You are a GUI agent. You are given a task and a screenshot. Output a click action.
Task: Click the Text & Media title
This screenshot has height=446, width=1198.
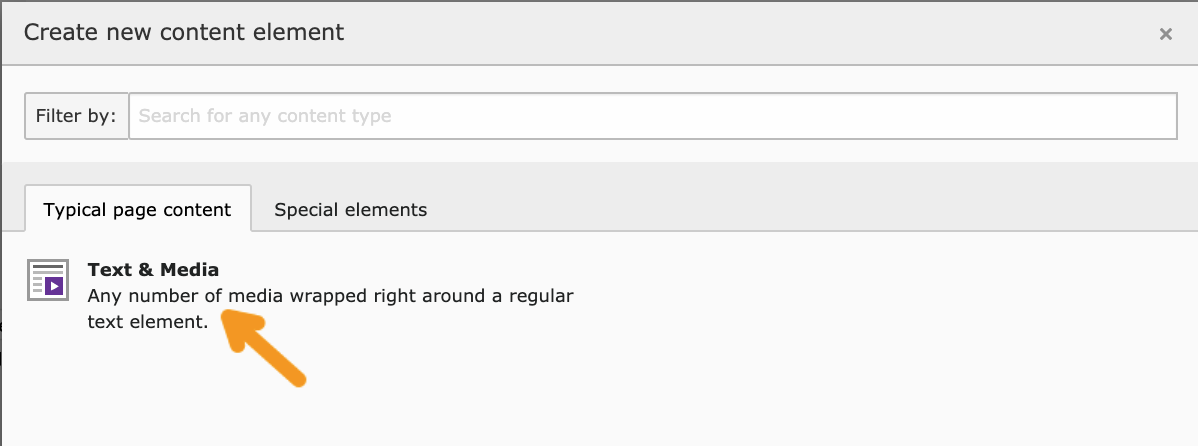click(153, 269)
